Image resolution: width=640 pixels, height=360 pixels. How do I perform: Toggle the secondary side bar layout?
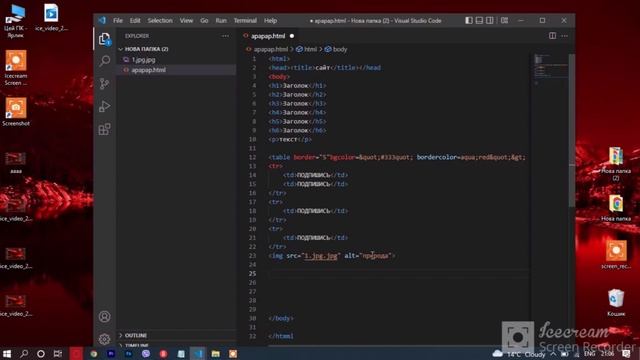(489, 20)
